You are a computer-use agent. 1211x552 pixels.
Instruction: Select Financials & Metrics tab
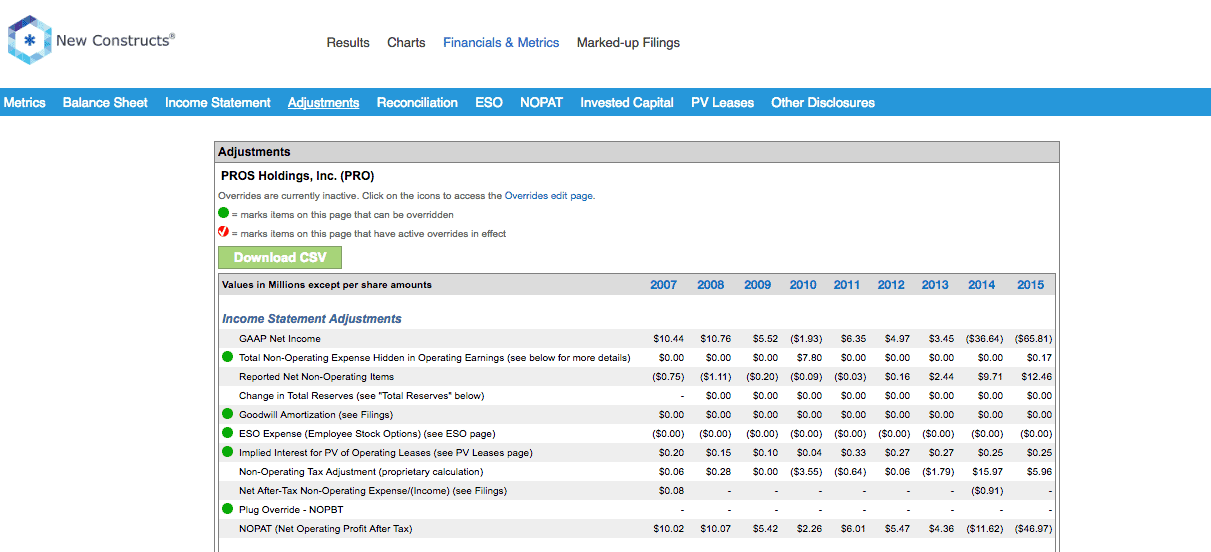501,43
